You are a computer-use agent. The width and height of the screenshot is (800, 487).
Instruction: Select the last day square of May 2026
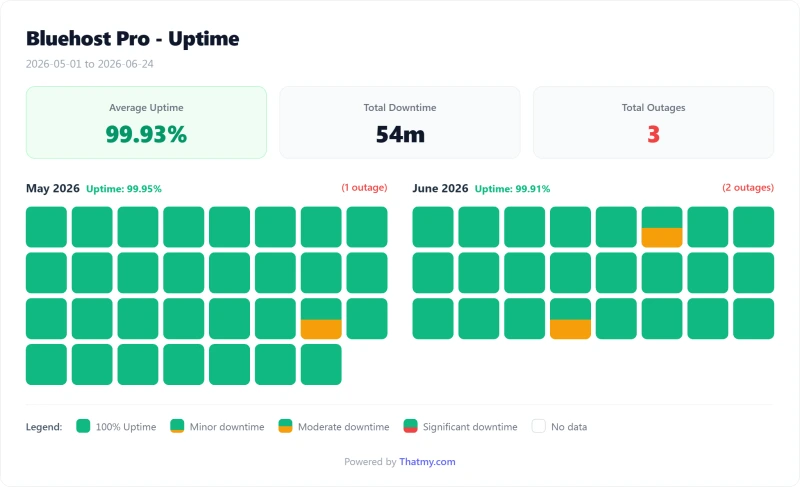(x=321, y=365)
